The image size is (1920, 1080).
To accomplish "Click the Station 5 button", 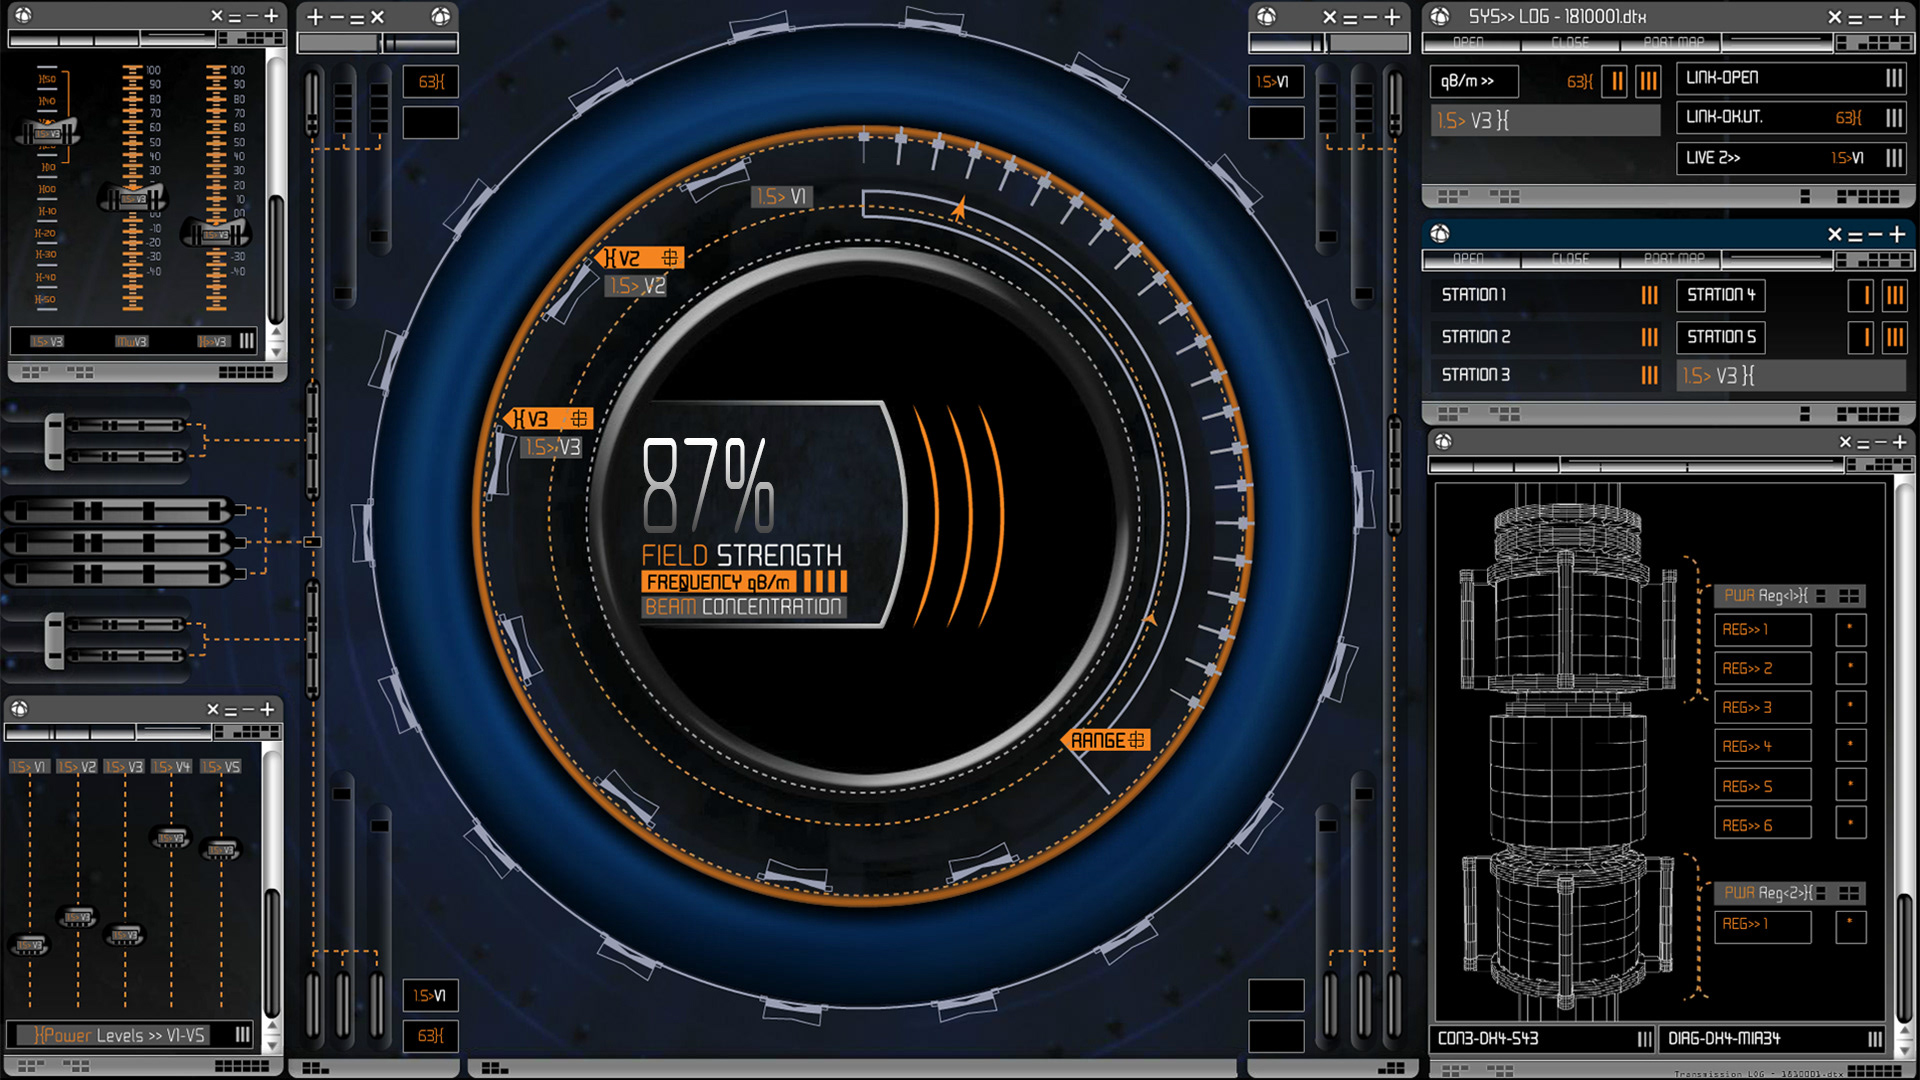I will pyautogui.click(x=1721, y=337).
